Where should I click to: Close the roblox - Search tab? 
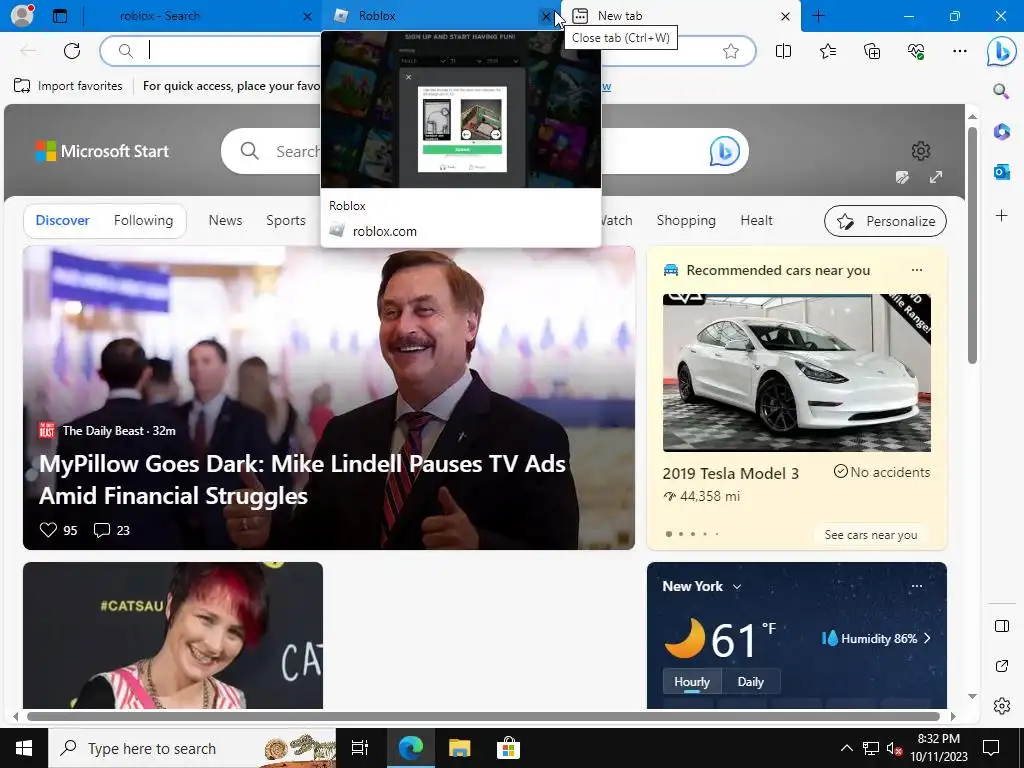[307, 16]
